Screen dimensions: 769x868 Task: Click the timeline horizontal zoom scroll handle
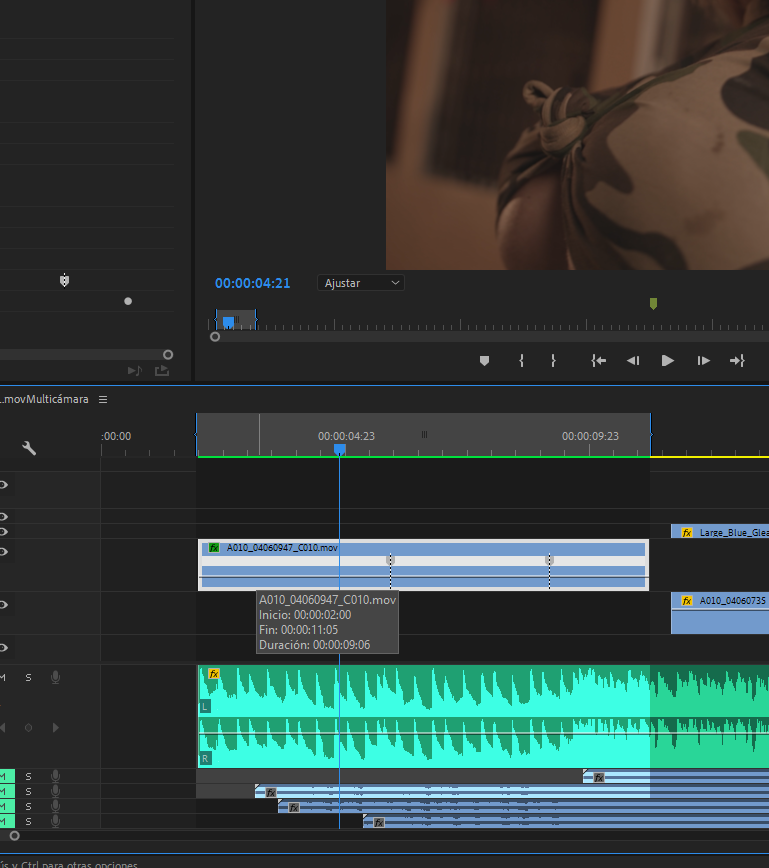tap(15, 836)
